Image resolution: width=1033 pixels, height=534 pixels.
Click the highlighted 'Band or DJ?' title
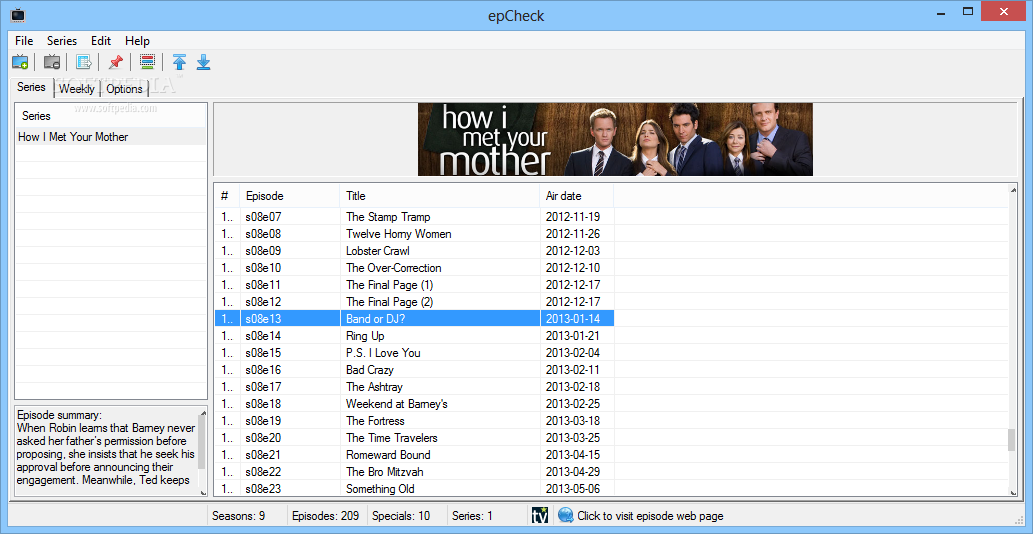coord(378,319)
